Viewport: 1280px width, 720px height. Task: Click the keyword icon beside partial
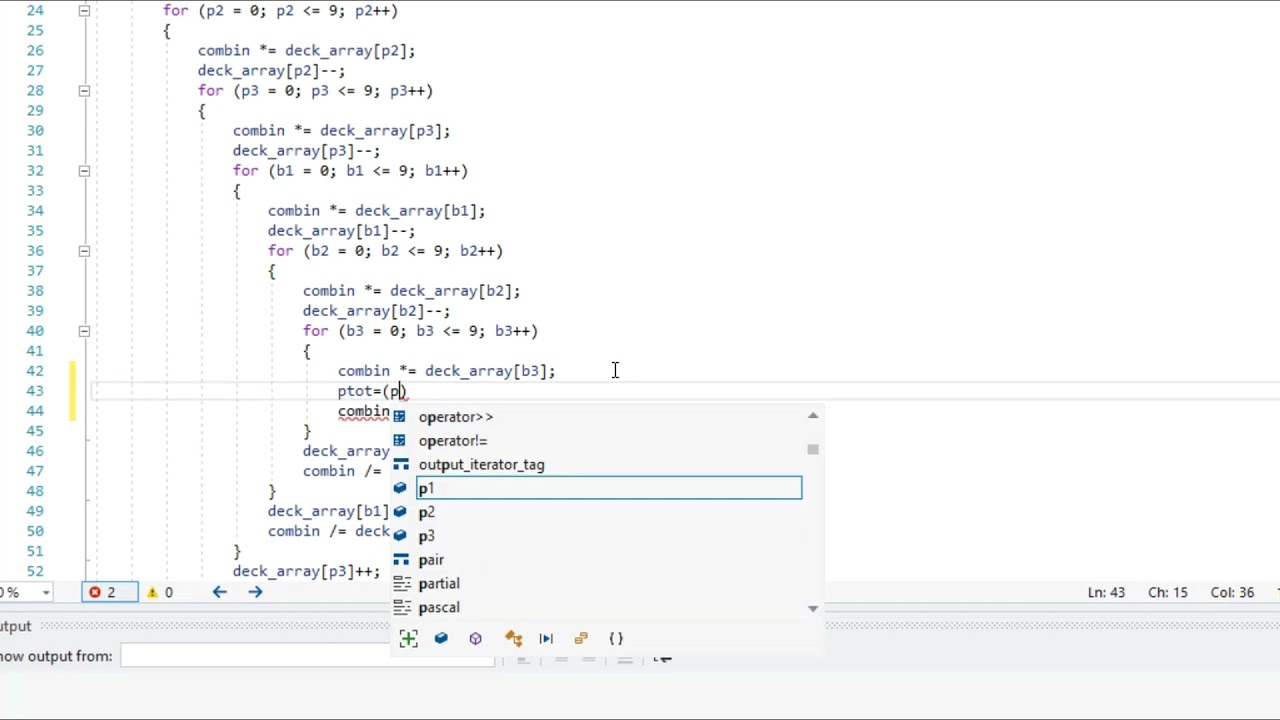pos(400,584)
